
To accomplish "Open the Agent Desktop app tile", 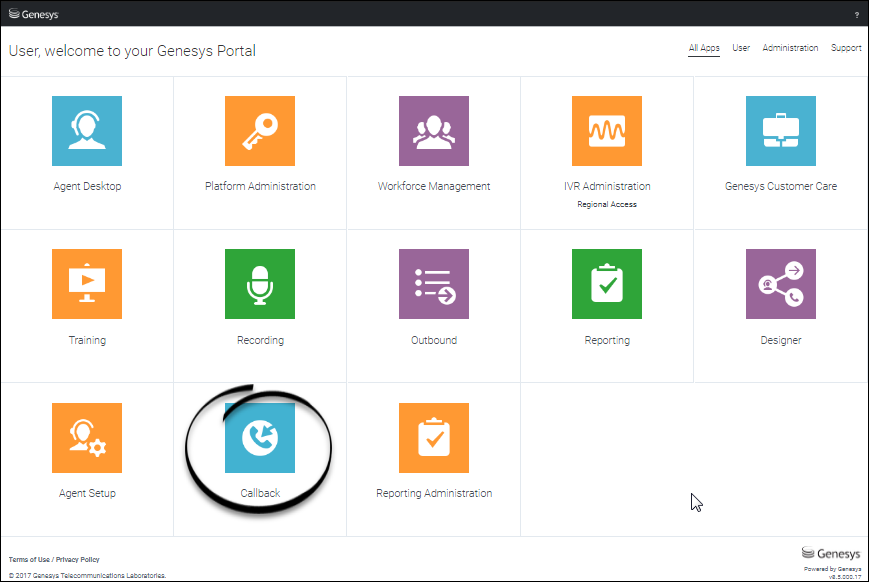I will point(87,131).
